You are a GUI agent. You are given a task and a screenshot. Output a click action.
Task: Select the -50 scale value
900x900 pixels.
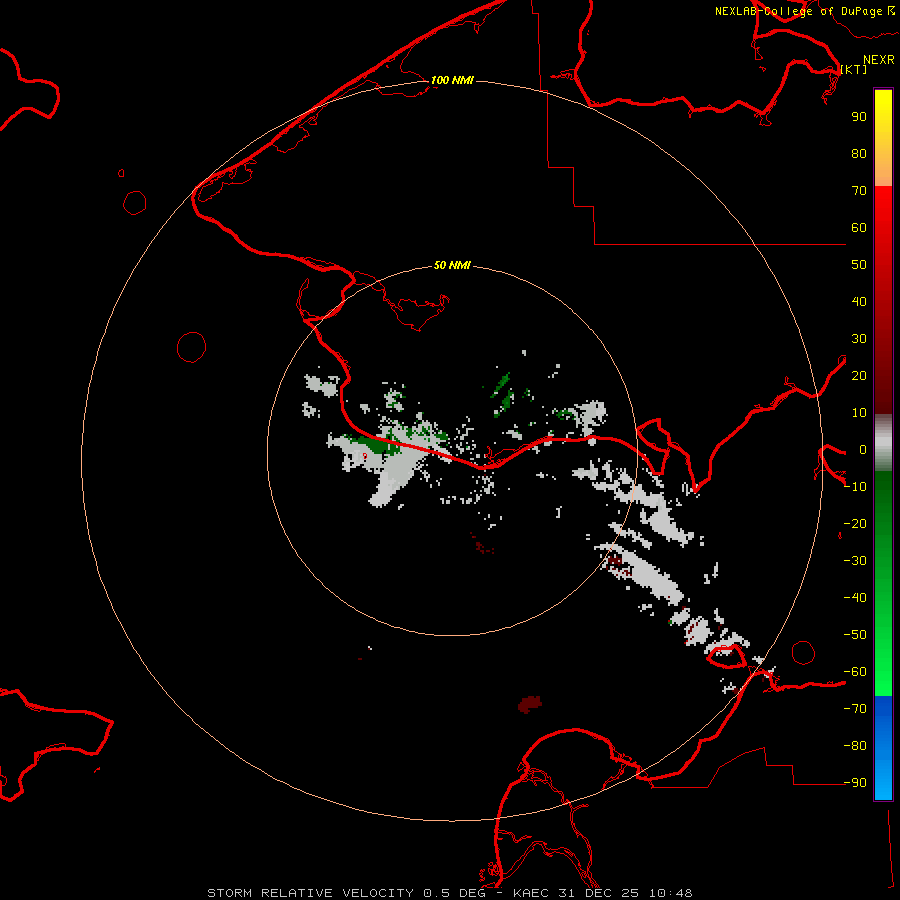click(x=855, y=635)
